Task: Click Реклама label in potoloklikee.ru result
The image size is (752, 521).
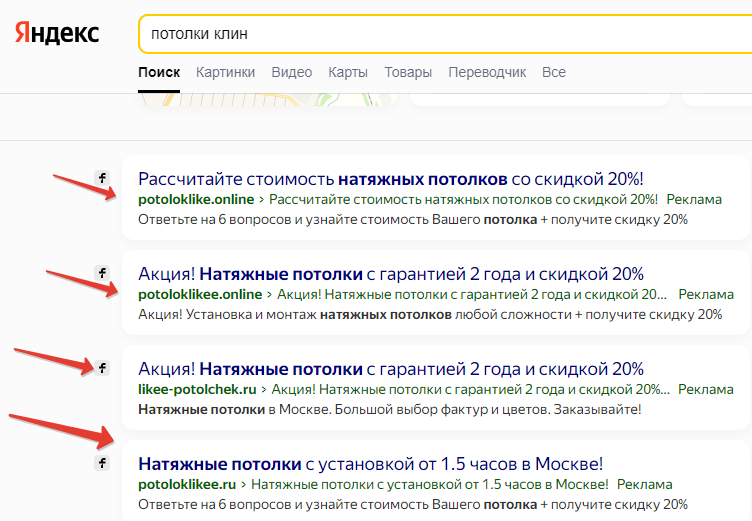Action: tap(645, 484)
